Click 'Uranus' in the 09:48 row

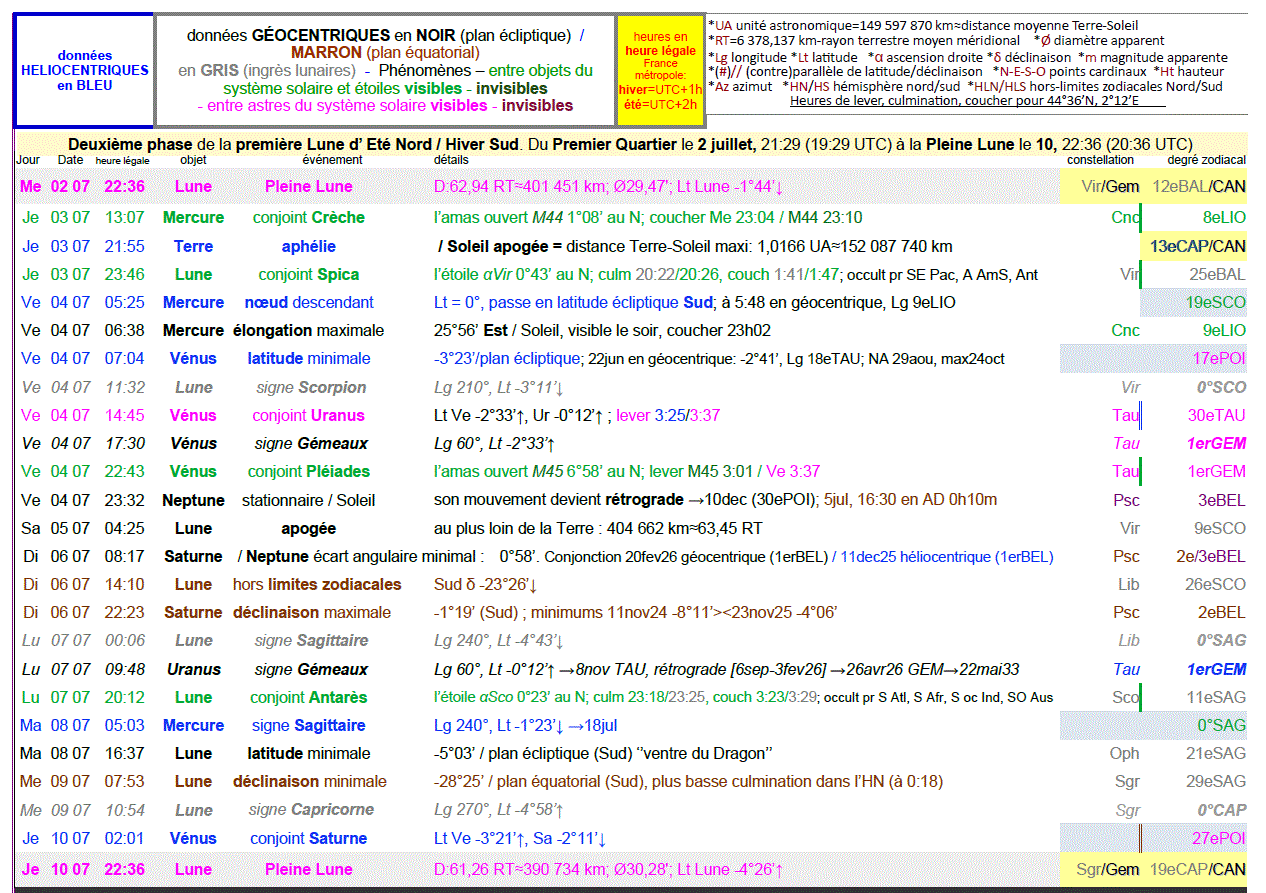(194, 669)
